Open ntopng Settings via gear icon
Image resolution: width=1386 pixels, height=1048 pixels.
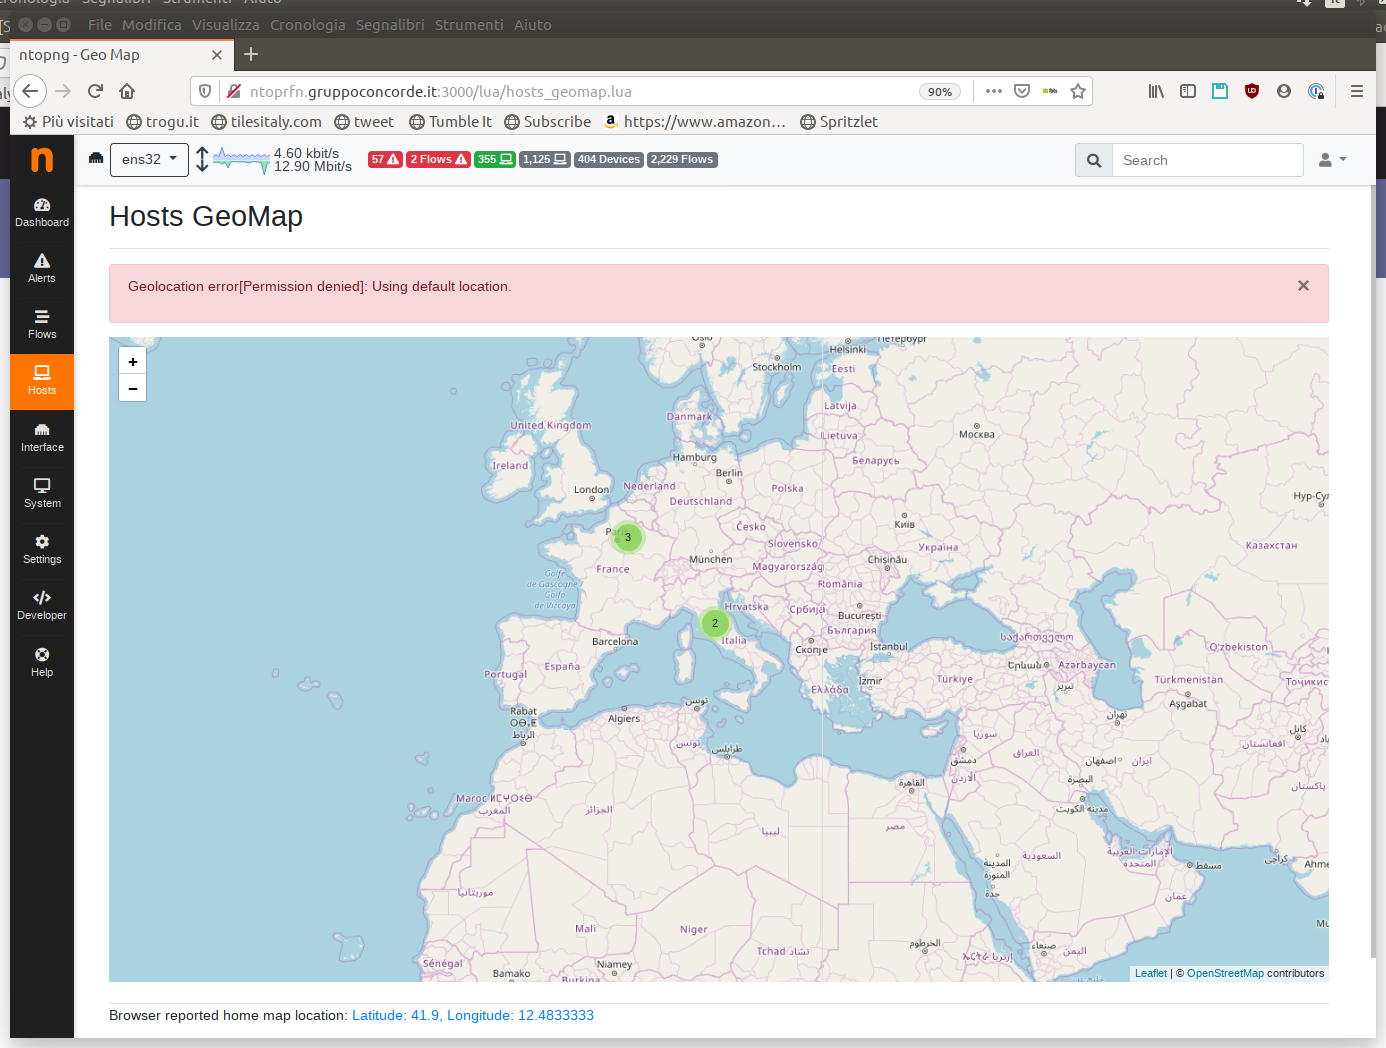41,549
